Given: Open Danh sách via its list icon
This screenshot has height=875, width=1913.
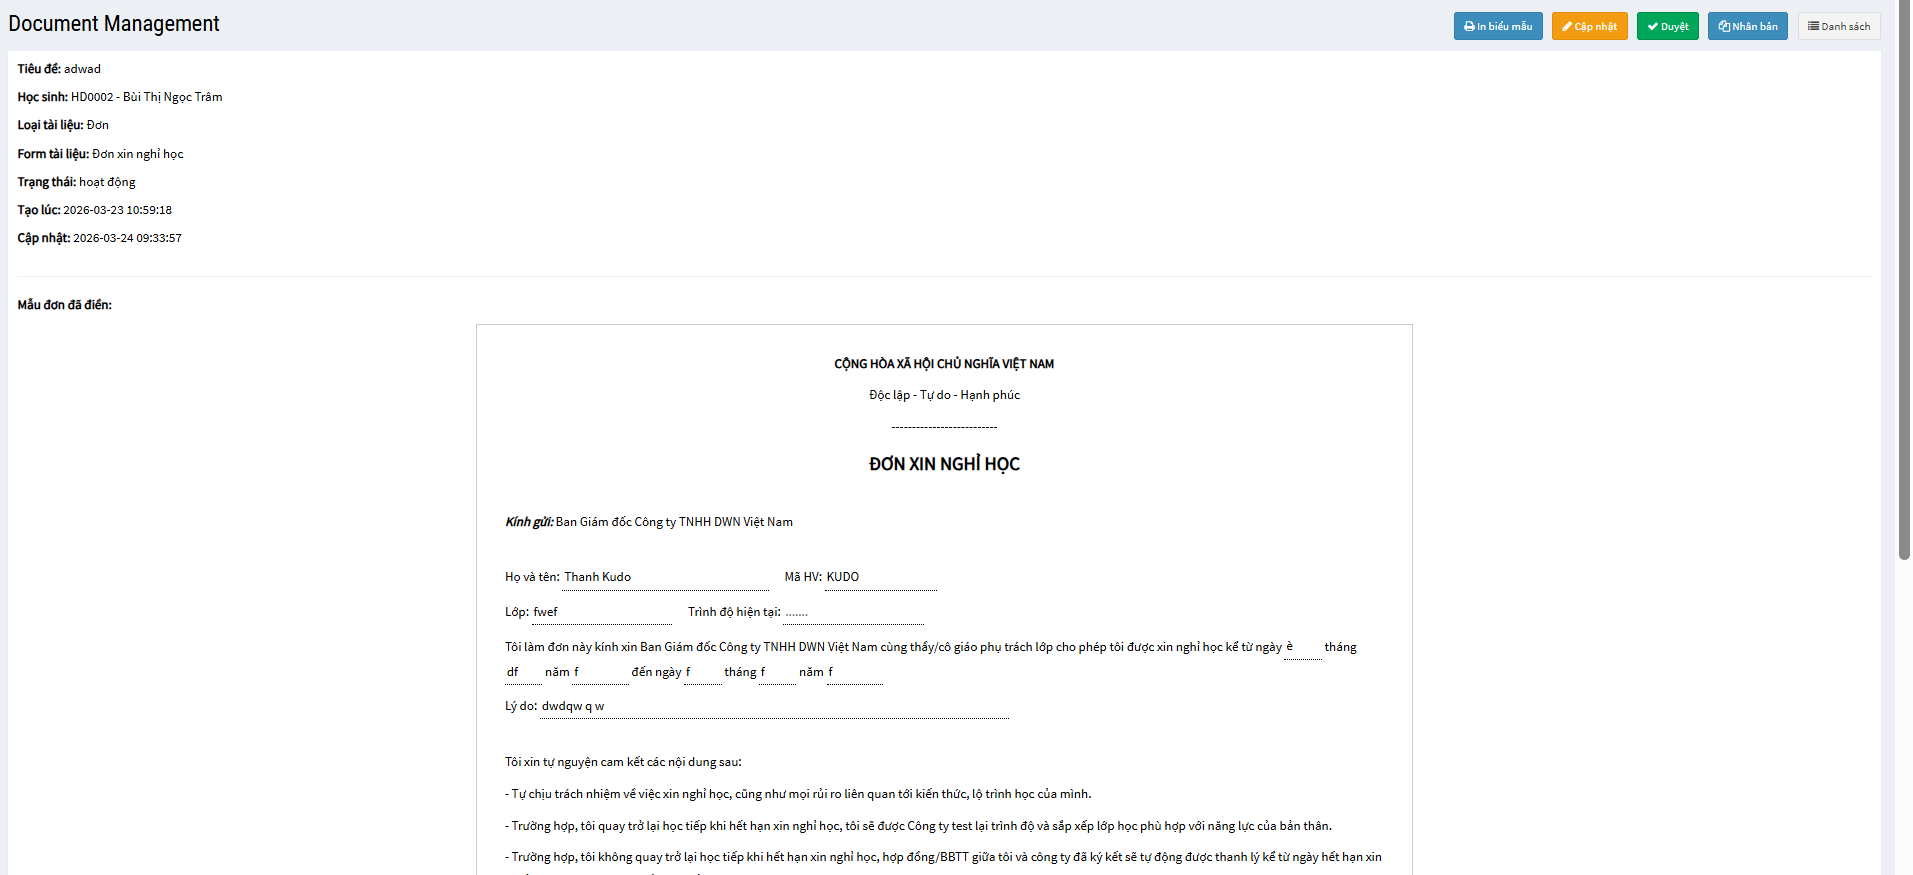Looking at the screenshot, I should [1813, 27].
